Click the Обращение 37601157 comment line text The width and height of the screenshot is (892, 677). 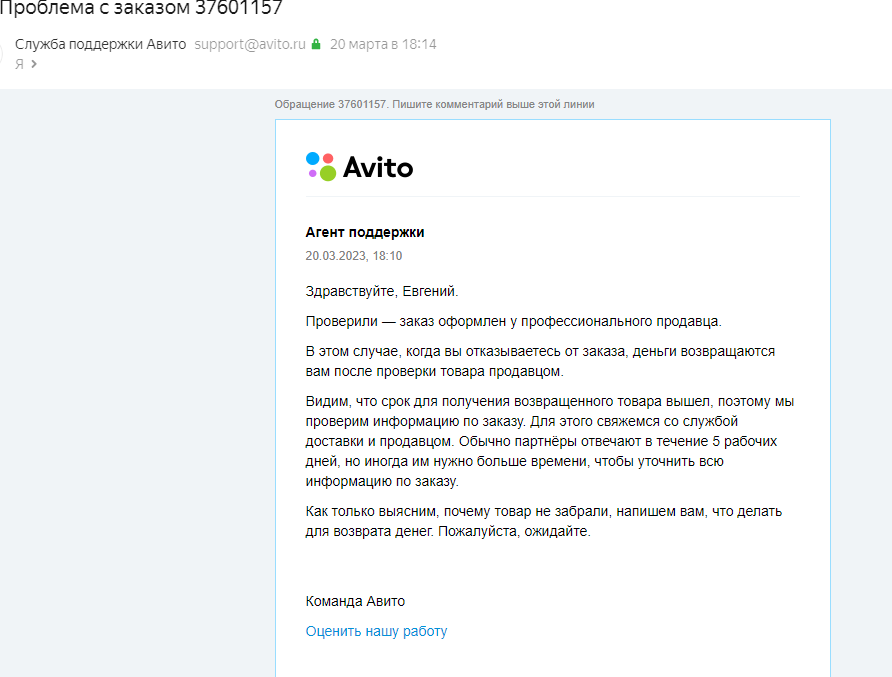435,104
